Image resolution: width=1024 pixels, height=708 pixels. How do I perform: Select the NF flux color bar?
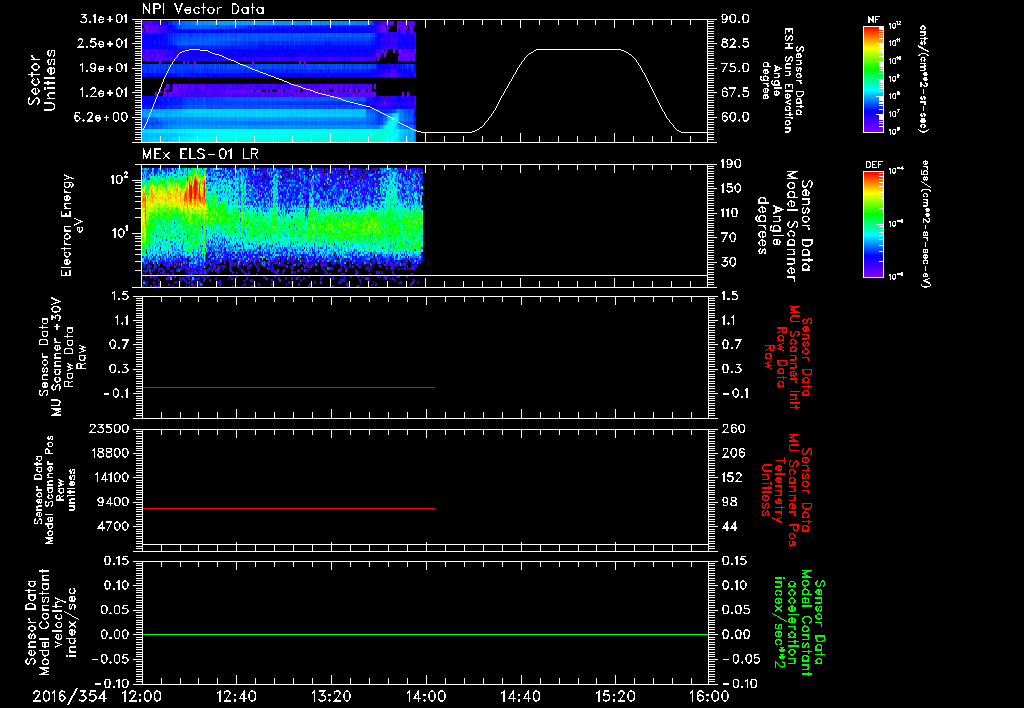click(873, 78)
